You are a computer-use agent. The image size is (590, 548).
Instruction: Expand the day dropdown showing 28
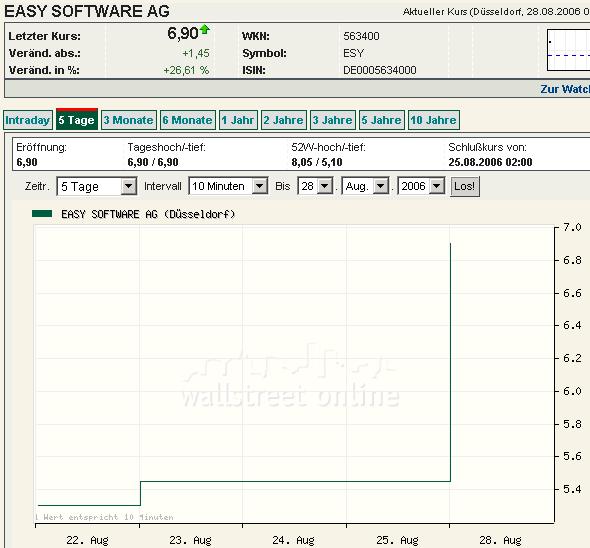315,186
